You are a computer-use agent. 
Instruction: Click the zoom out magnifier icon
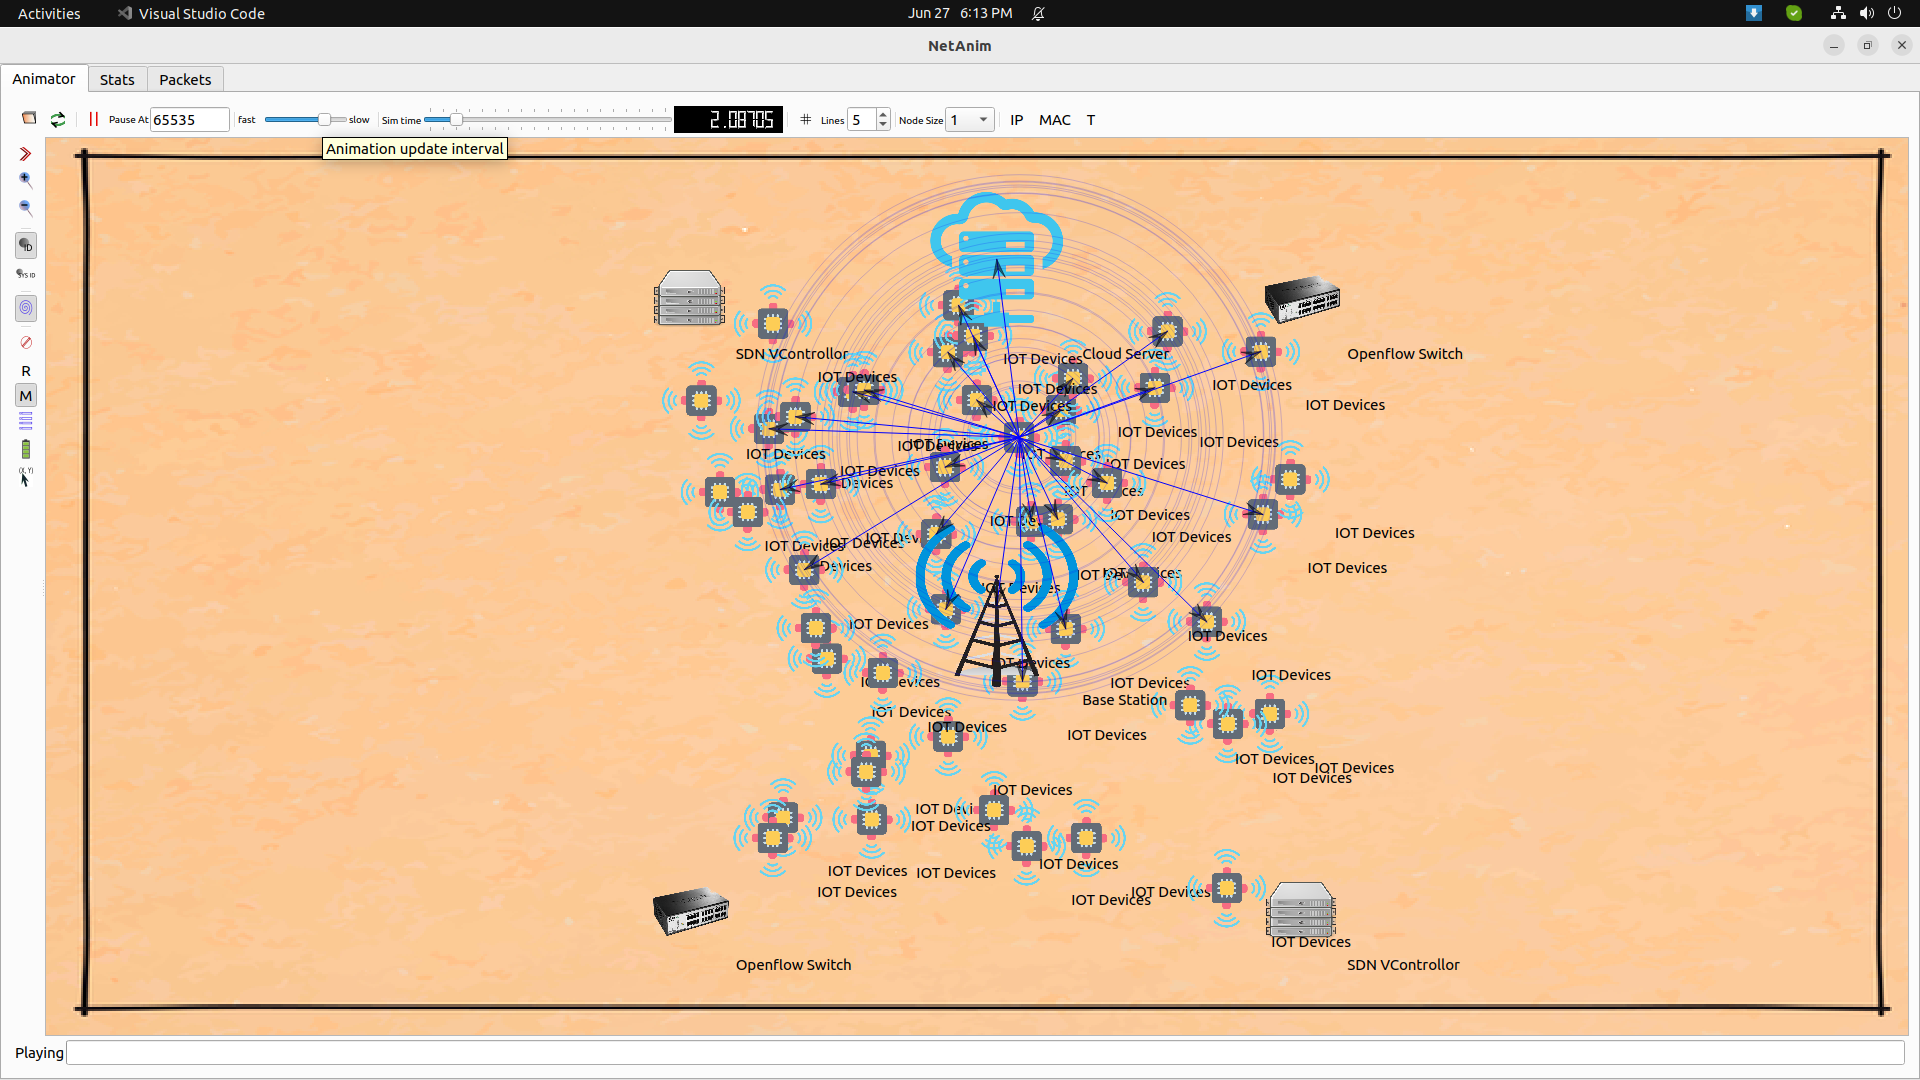click(x=26, y=208)
